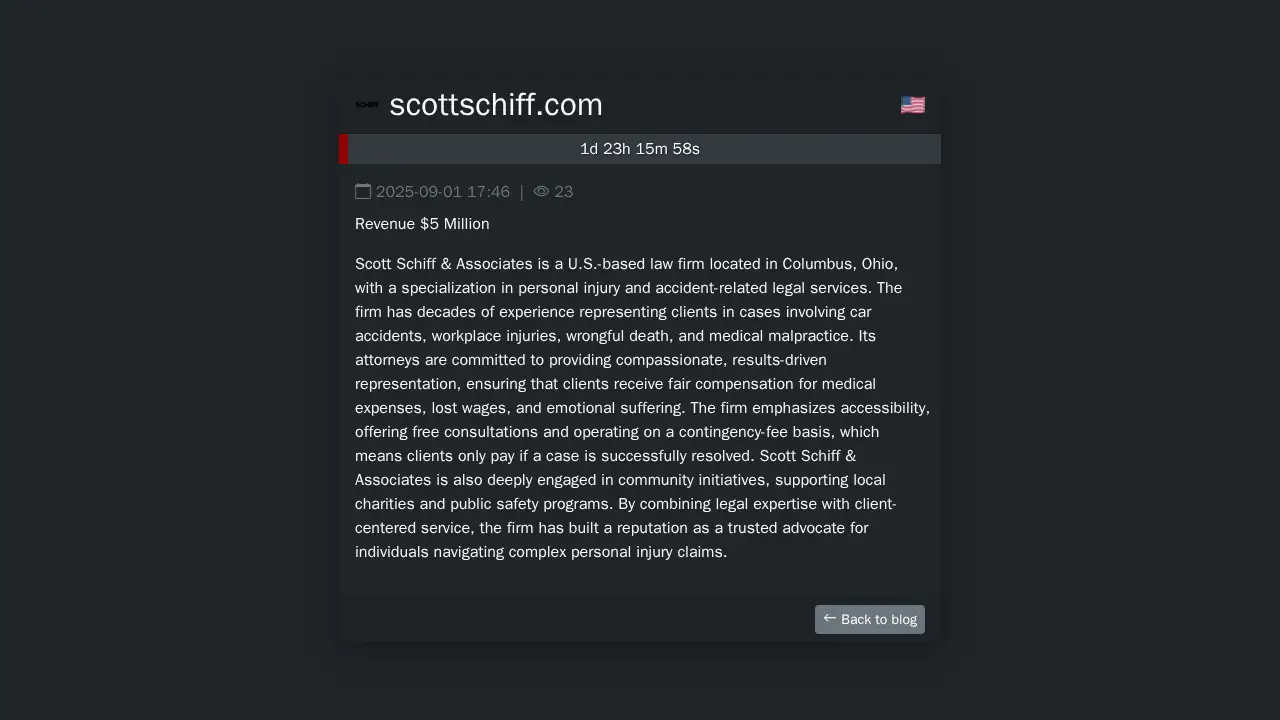This screenshot has height=720, width=1280.
Task: Click the countdown timer bar
Action: click(x=640, y=149)
